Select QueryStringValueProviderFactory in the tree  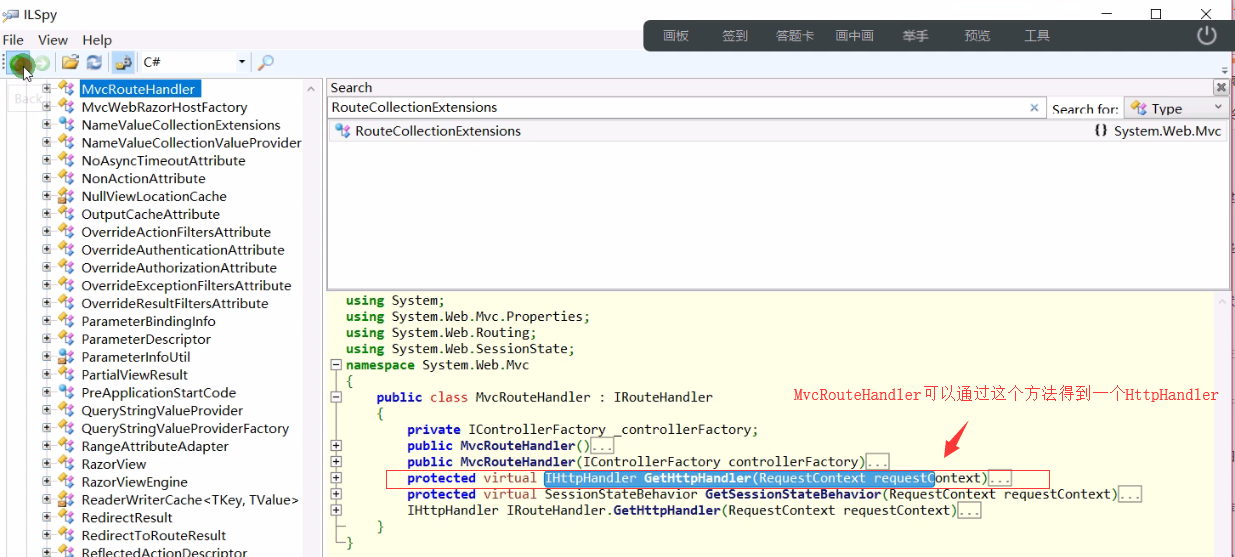pos(185,428)
